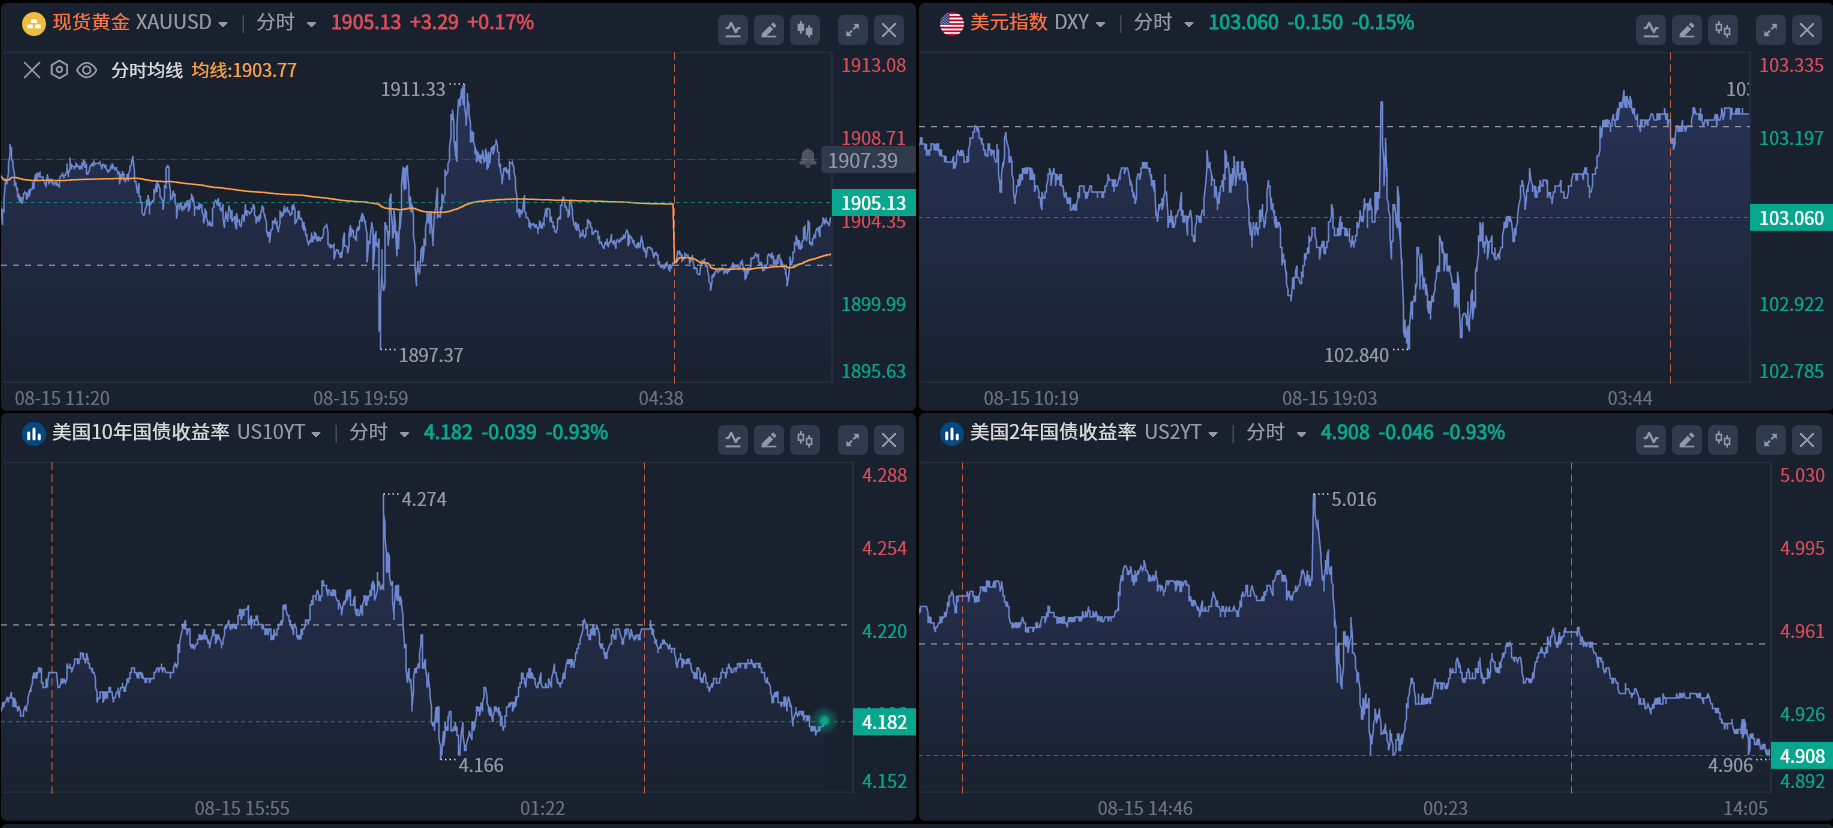Click the 102.840 low marker on DXY chart

coord(1356,355)
